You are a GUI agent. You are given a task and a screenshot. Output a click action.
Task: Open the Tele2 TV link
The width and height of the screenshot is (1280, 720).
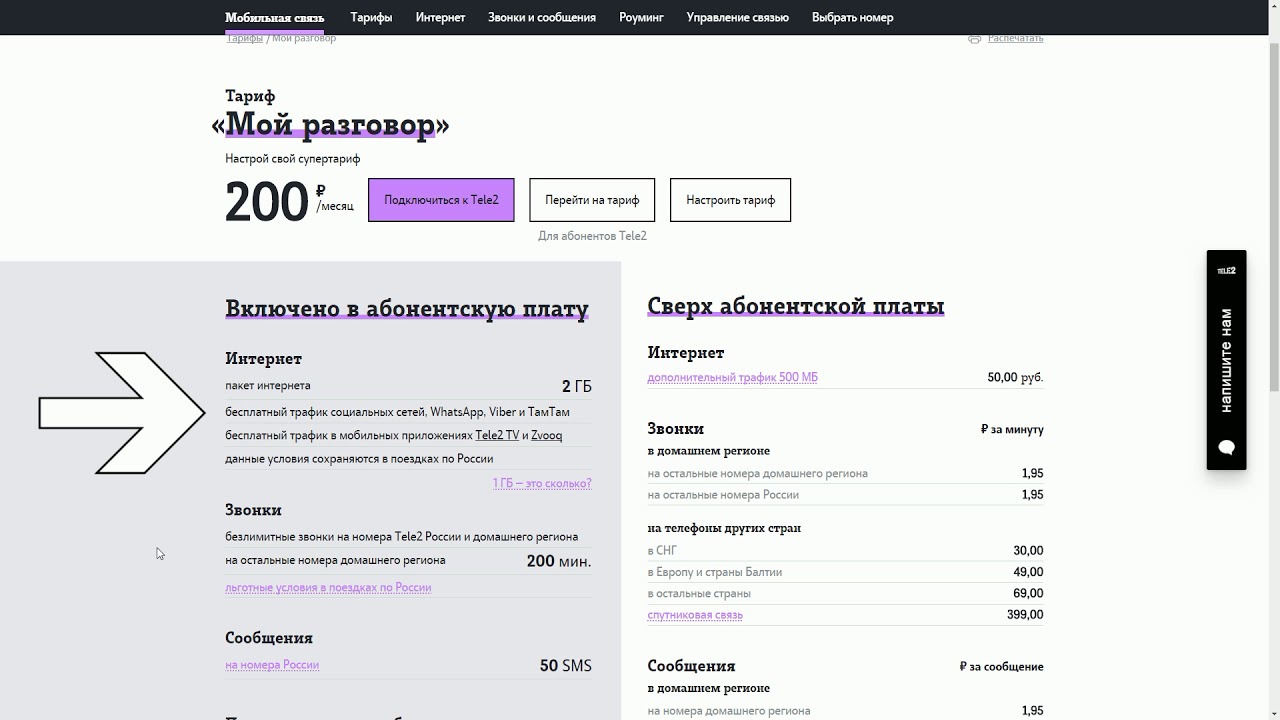point(497,435)
